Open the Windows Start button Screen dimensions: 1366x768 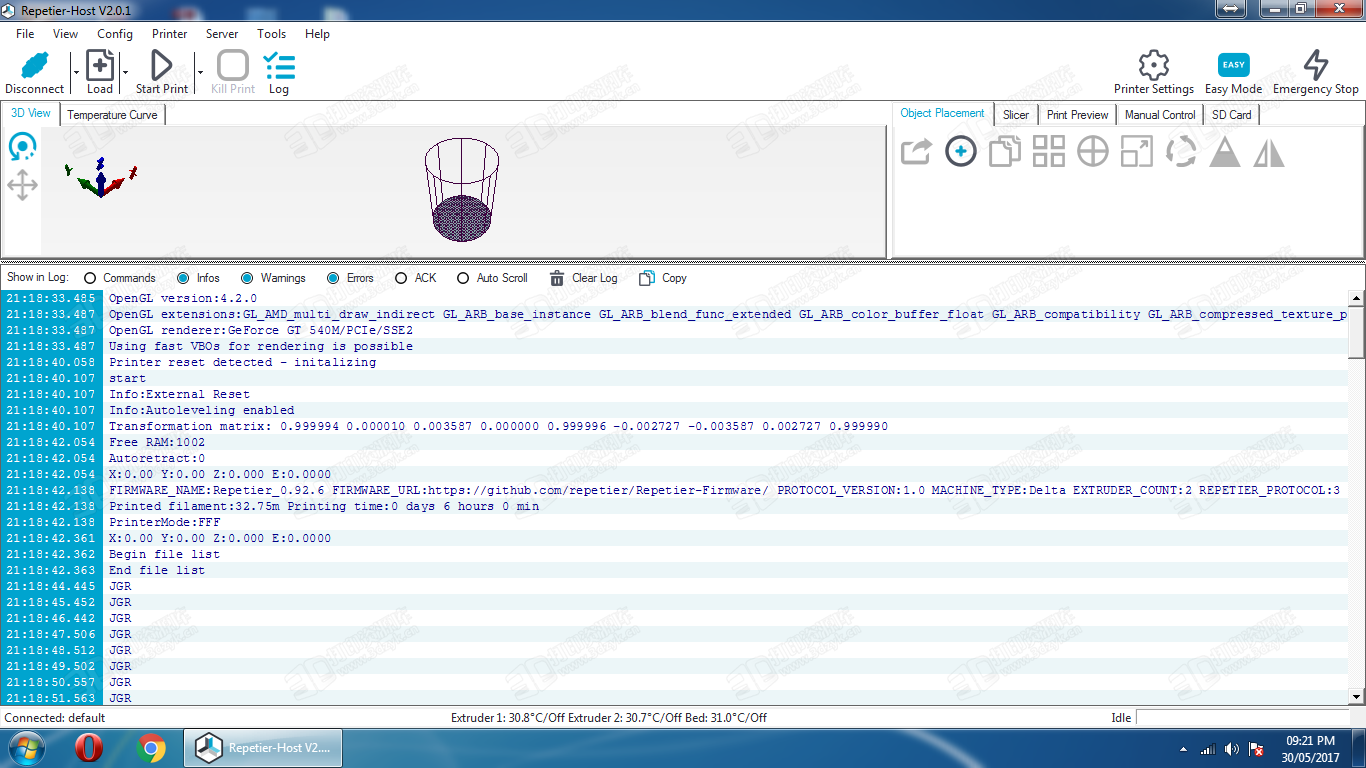pos(28,748)
